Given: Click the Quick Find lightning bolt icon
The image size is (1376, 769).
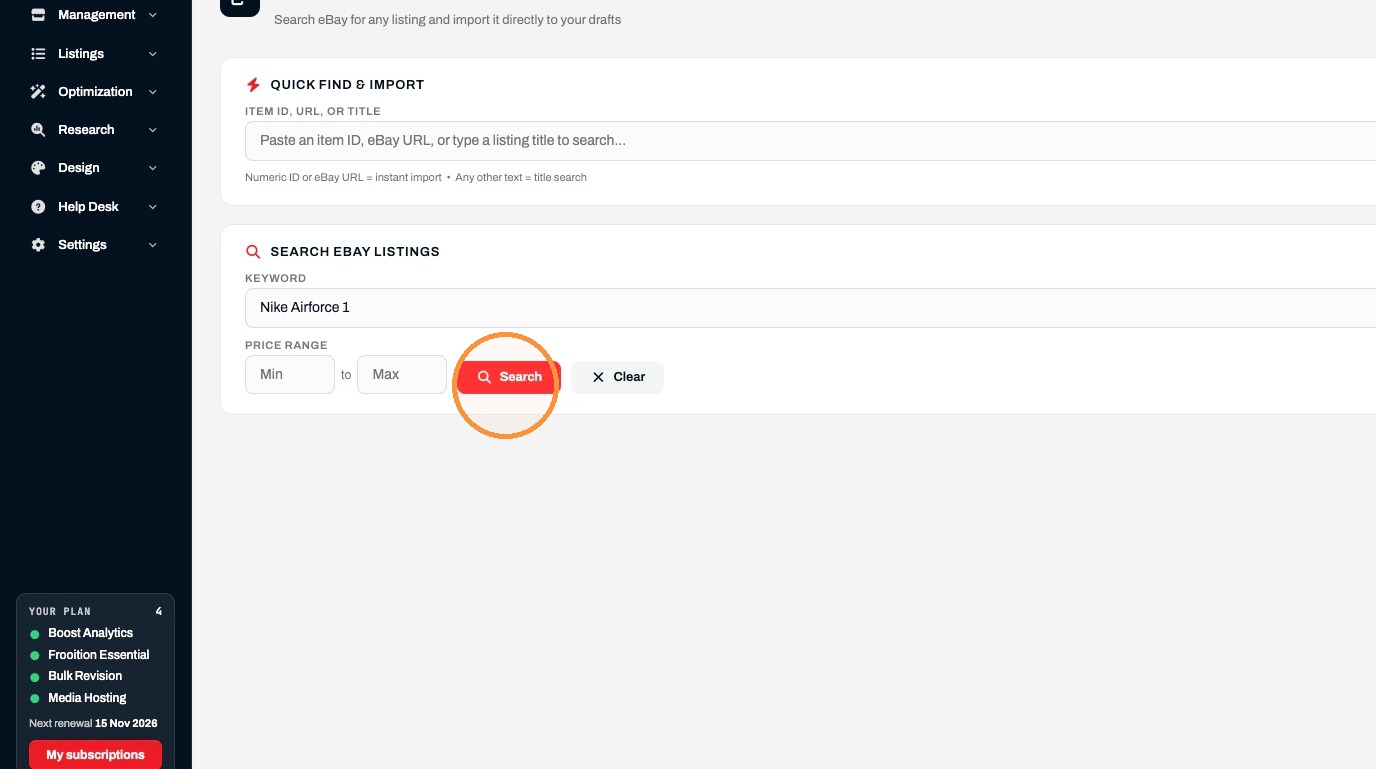Looking at the screenshot, I should click(x=253, y=85).
